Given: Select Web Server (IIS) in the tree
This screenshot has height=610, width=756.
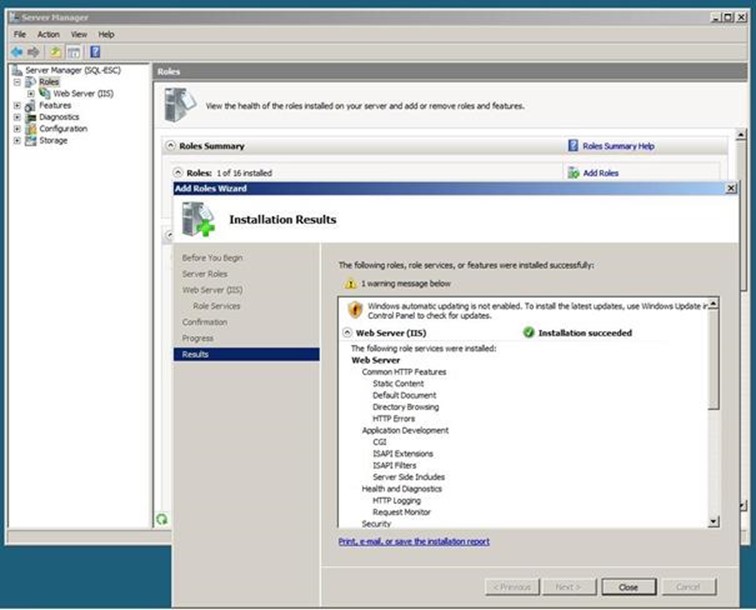Looking at the screenshot, I should (83, 94).
